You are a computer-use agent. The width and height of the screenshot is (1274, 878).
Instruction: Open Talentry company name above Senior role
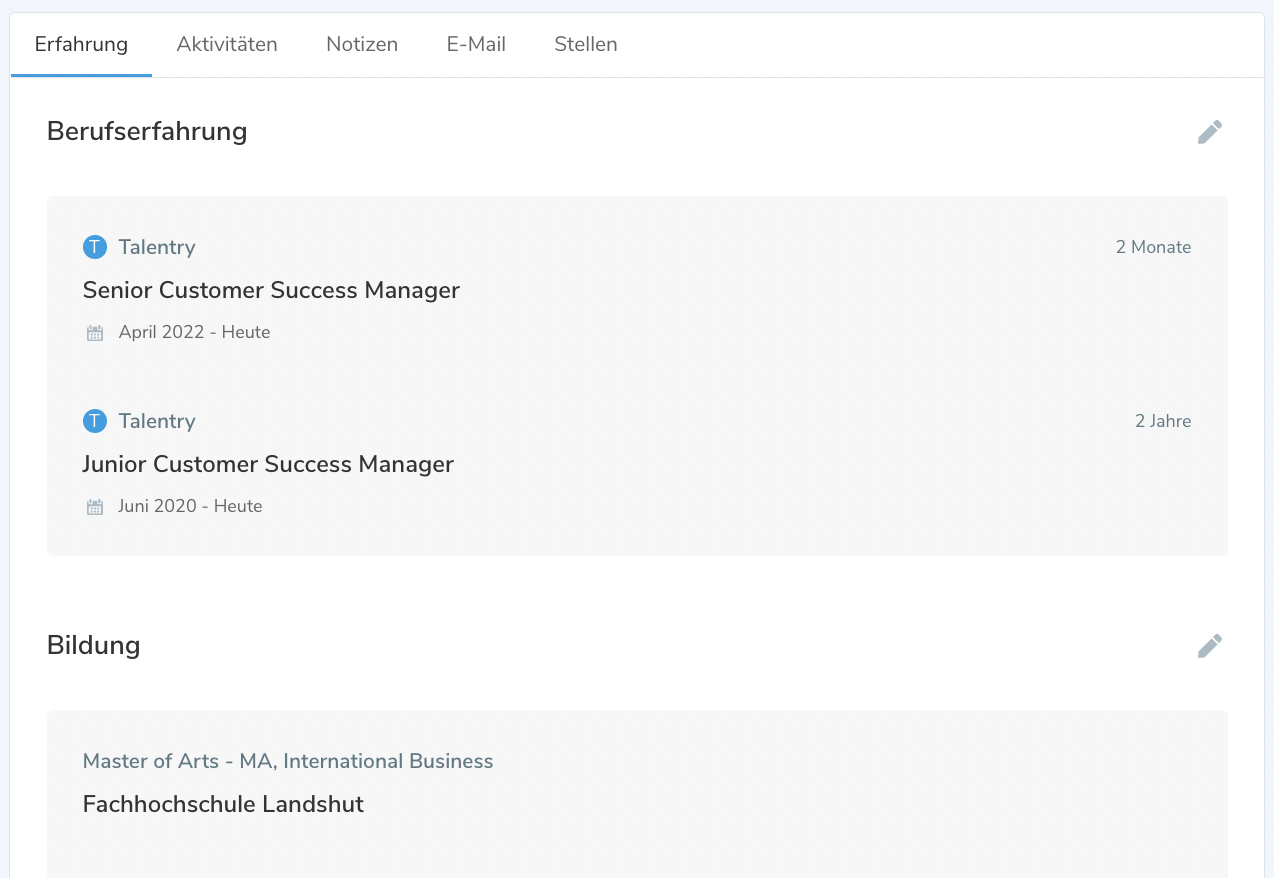[x=157, y=247]
